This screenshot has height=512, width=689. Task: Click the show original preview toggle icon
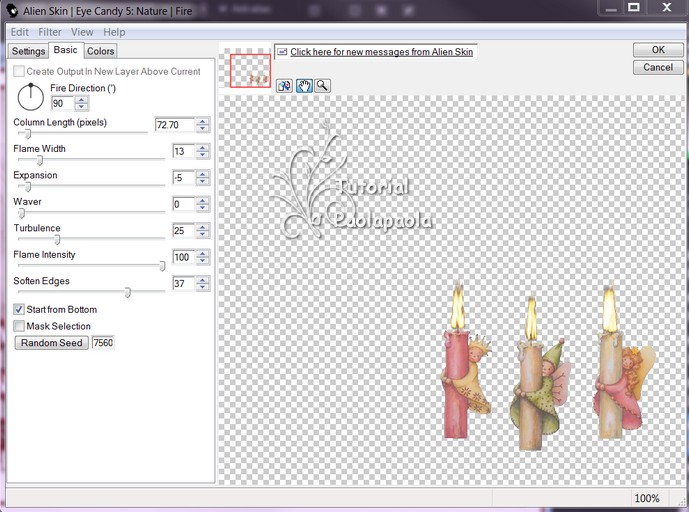click(284, 85)
